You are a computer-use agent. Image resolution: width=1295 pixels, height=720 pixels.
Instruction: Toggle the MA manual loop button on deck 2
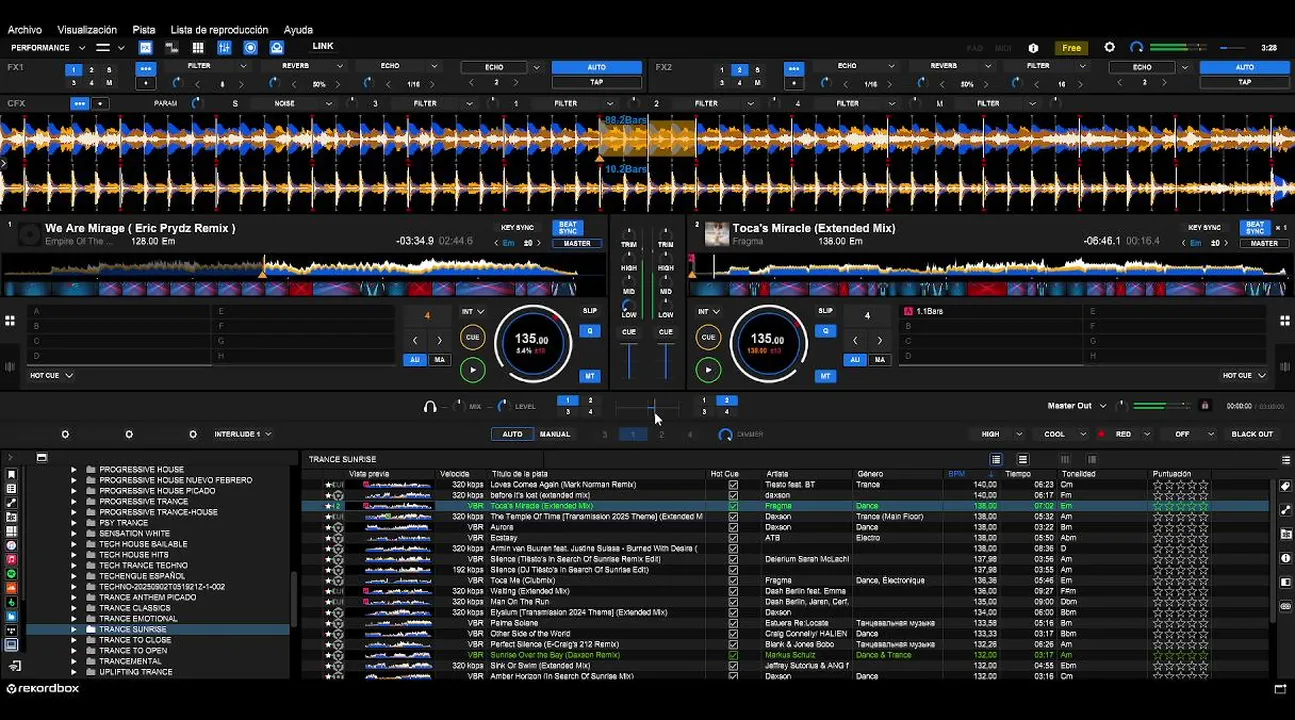tap(879, 360)
